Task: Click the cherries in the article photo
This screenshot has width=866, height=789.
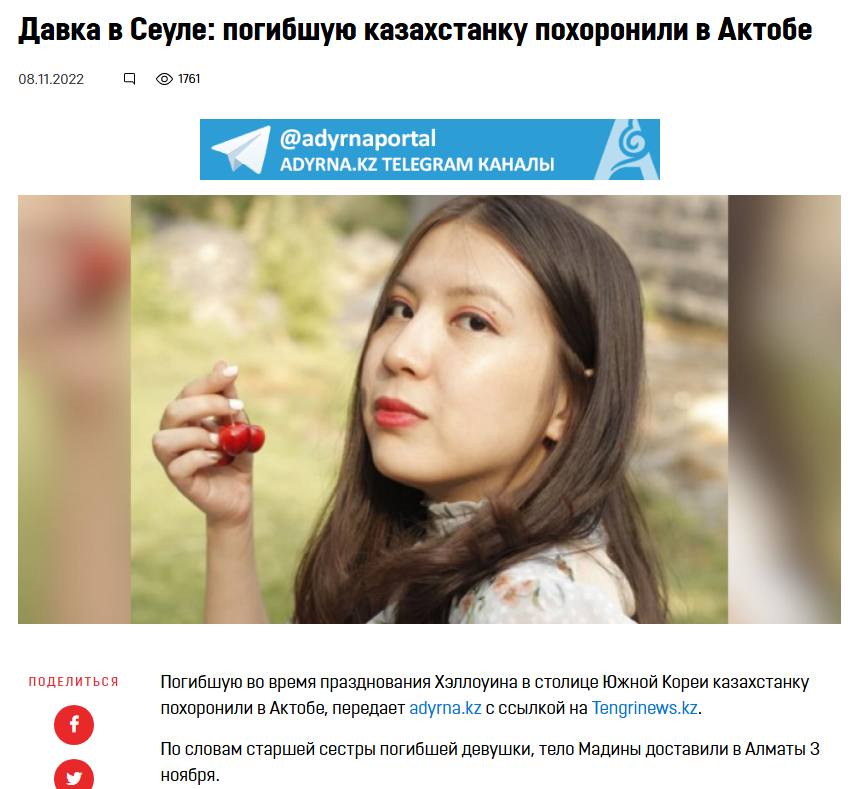Action: 241,439
